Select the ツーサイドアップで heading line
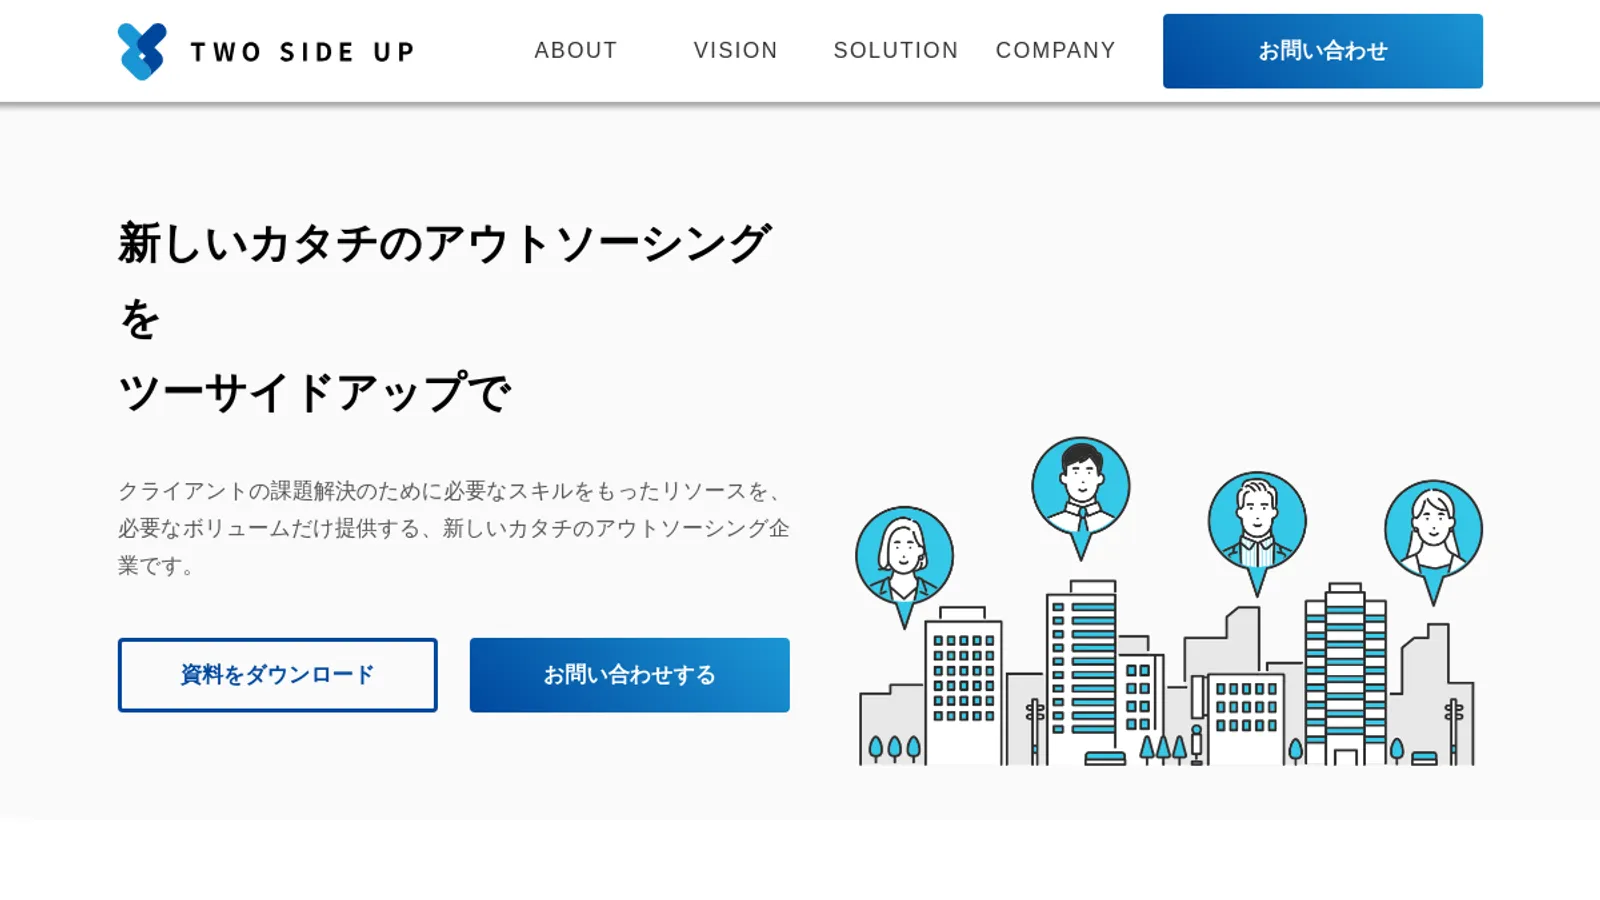This screenshot has width=1600, height=900. click(x=315, y=393)
